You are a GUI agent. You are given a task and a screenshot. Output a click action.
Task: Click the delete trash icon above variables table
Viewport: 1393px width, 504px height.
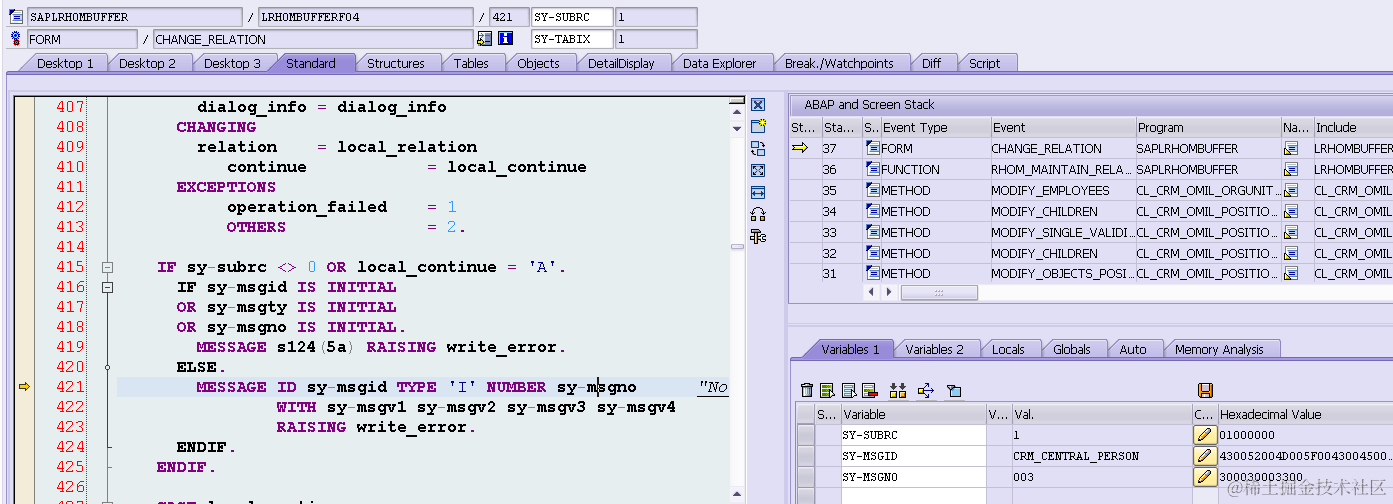[x=807, y=390]
